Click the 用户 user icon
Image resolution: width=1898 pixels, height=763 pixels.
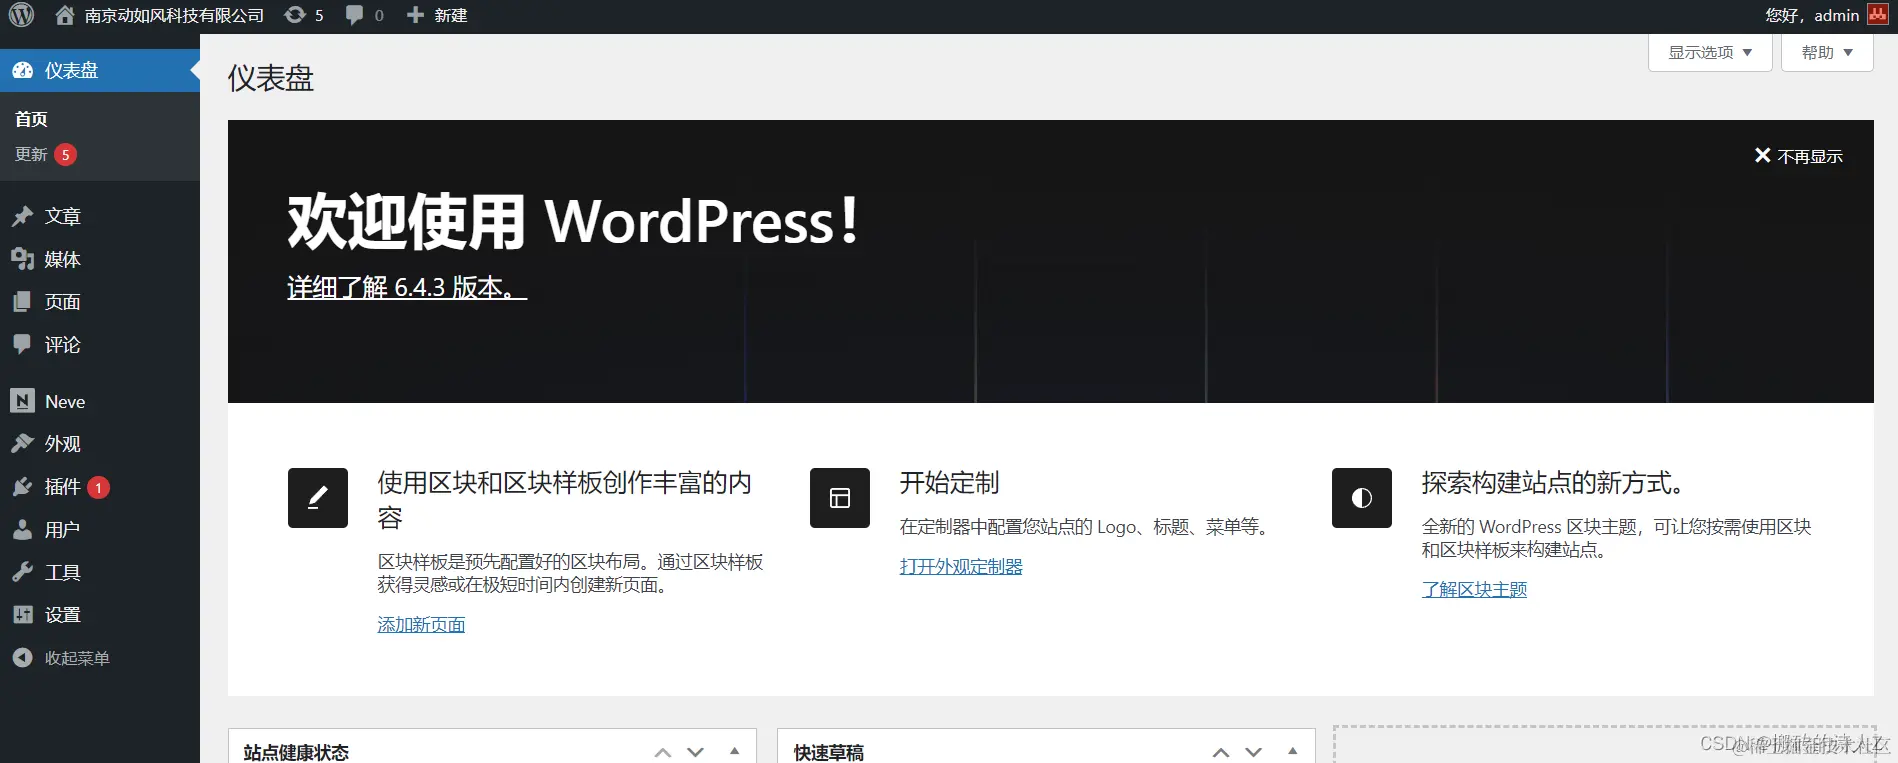click(x=22, y=529)
